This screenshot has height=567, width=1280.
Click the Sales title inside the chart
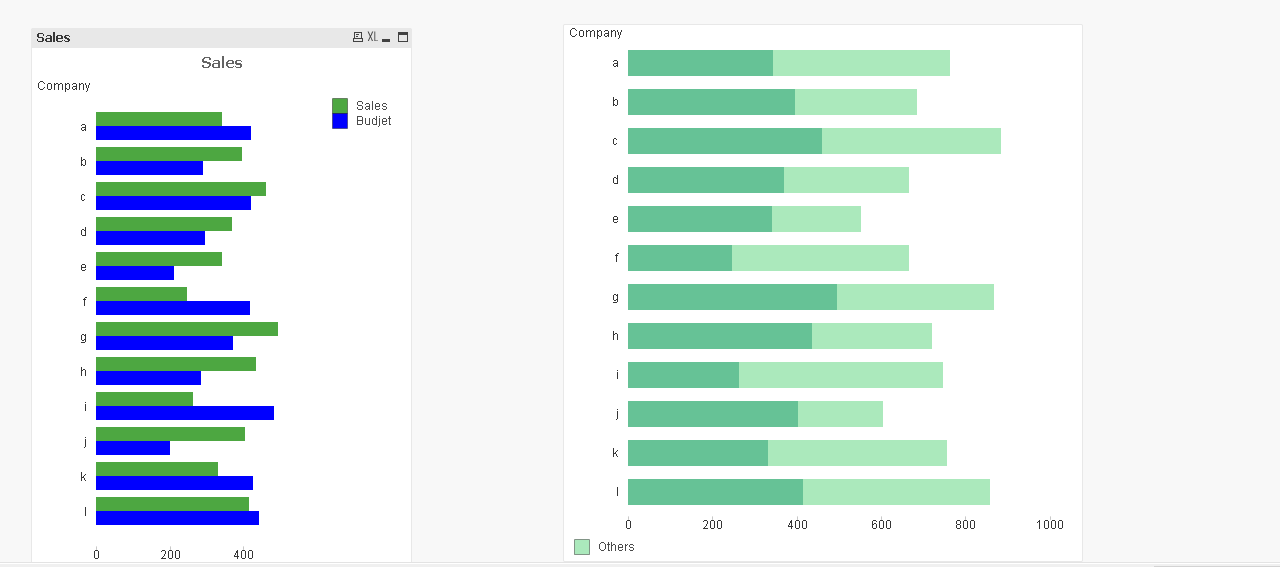pos(222,63)
